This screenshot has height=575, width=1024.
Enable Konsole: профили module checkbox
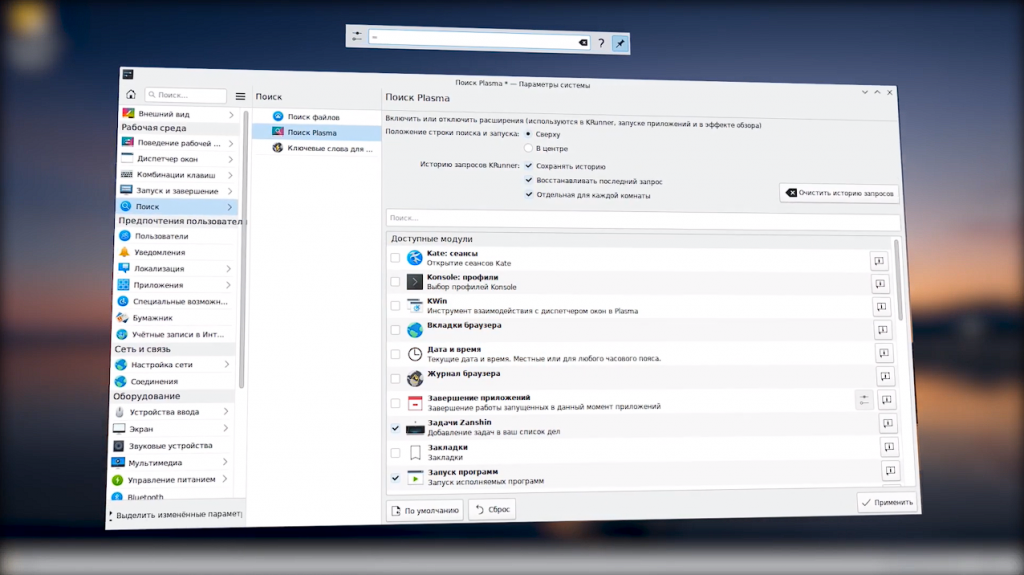tap(395, 282)
